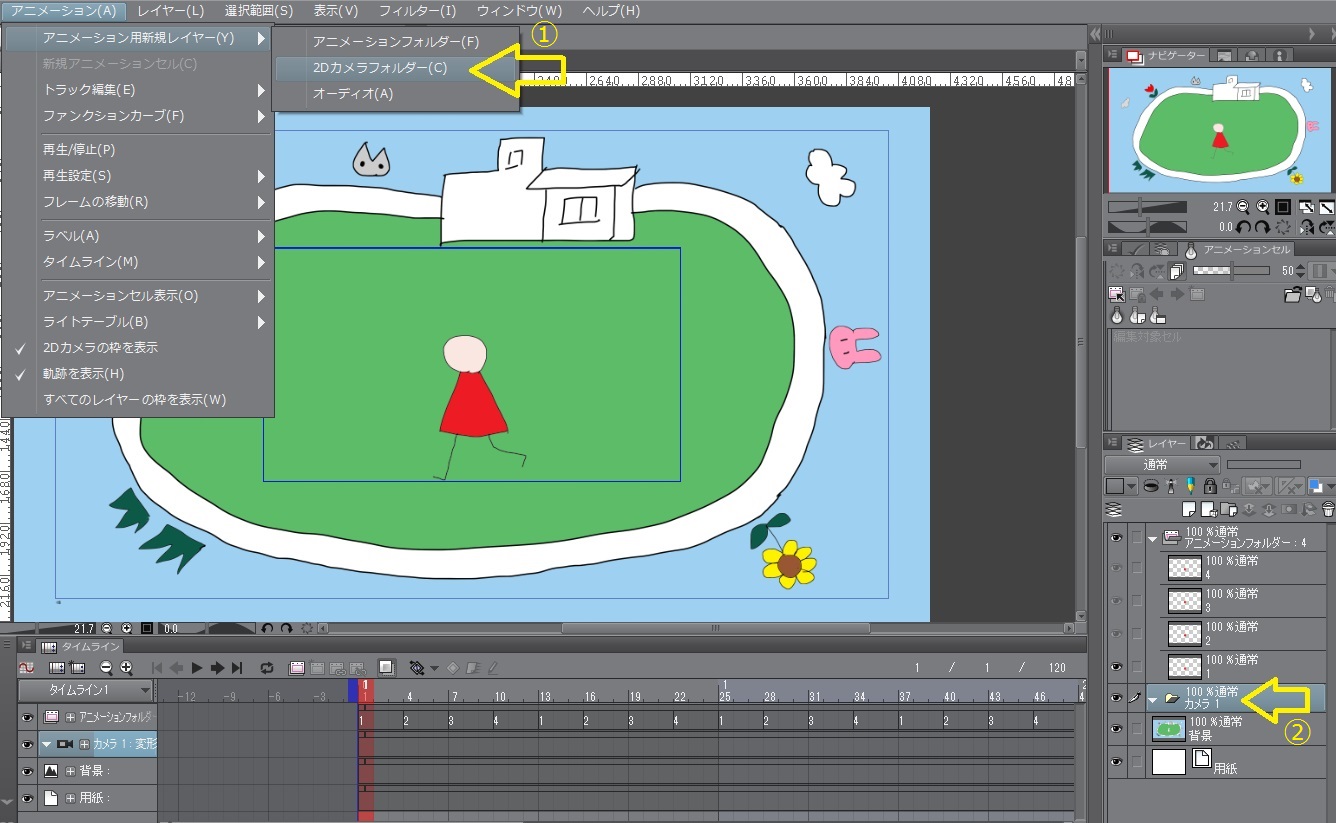
Task: Click the new animation folder icon in timeline
Action: [x=296, y=668]
